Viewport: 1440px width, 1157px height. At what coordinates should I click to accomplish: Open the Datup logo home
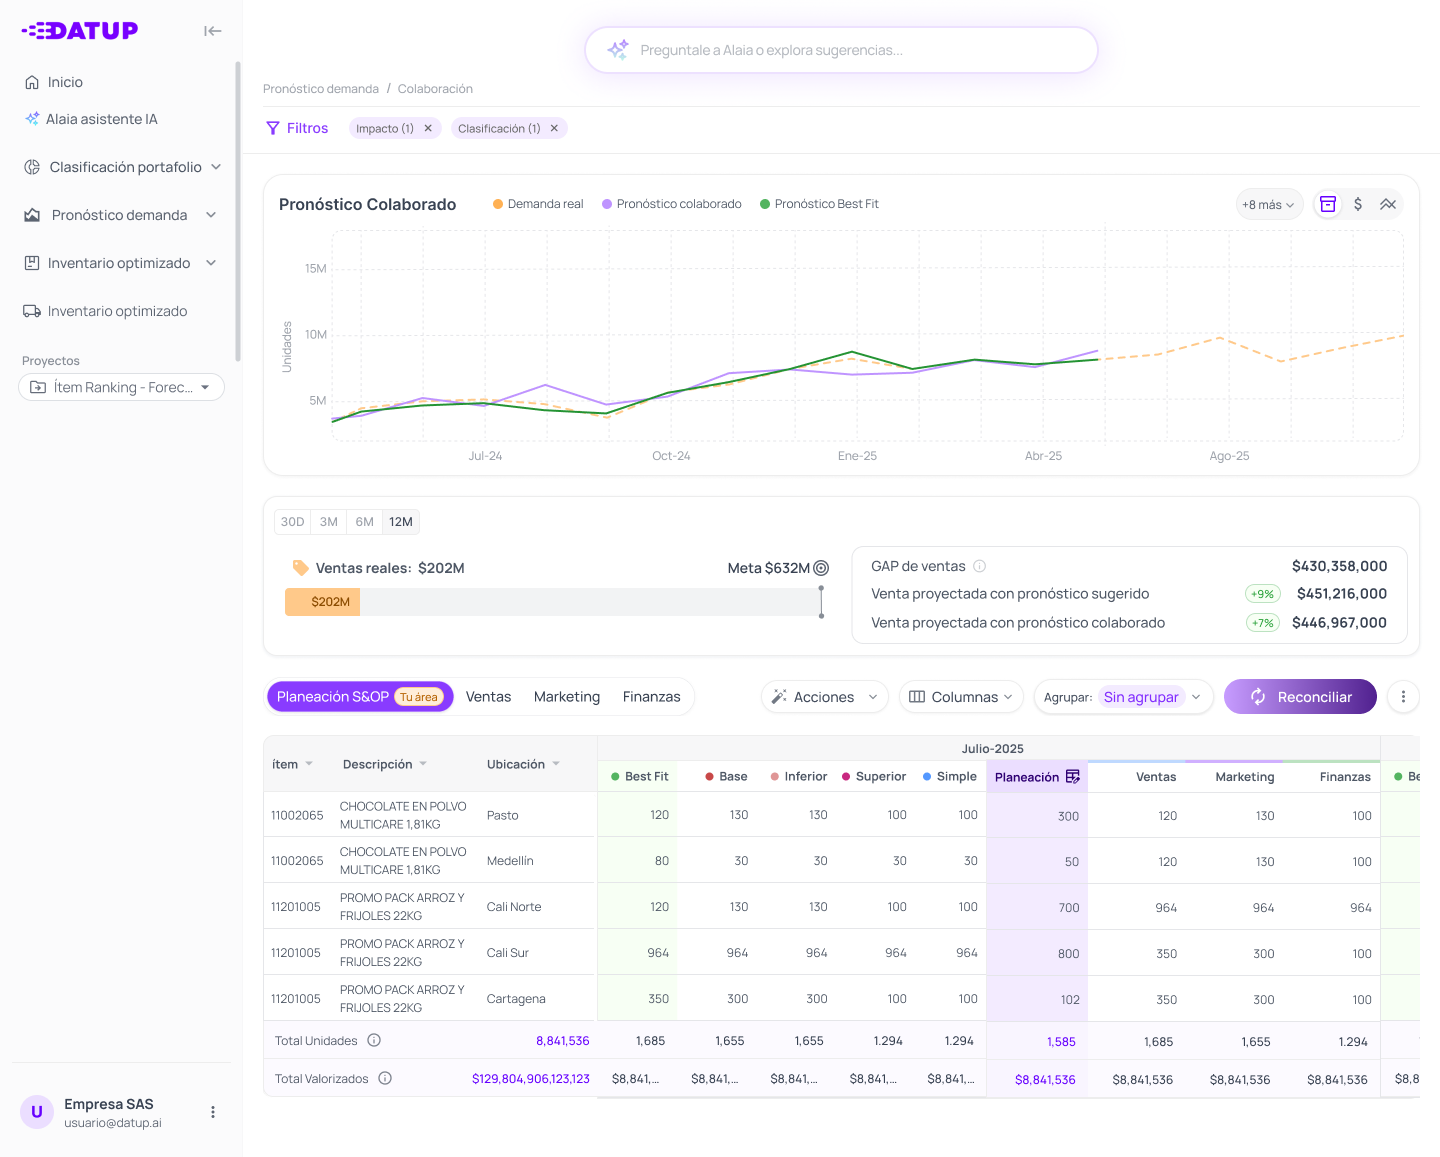click(80, 31)
